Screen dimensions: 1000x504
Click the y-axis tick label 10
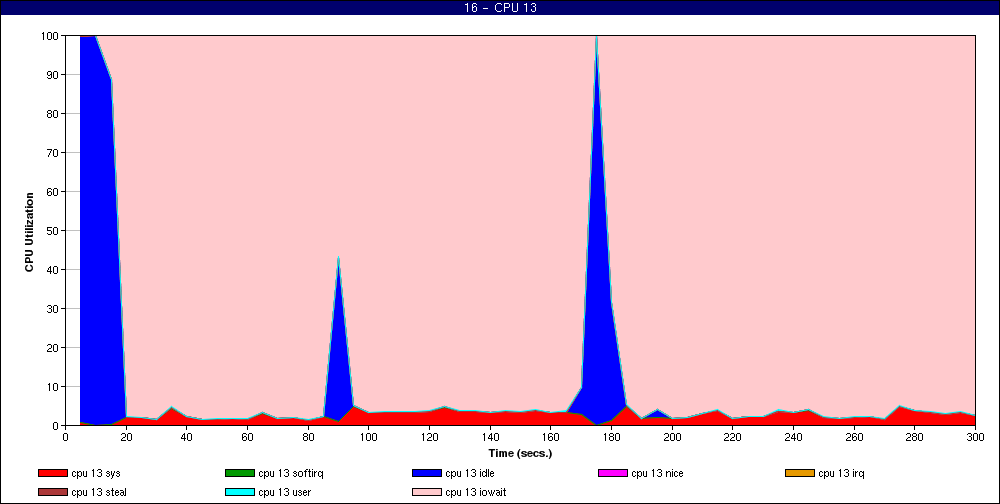coord(52,387)
